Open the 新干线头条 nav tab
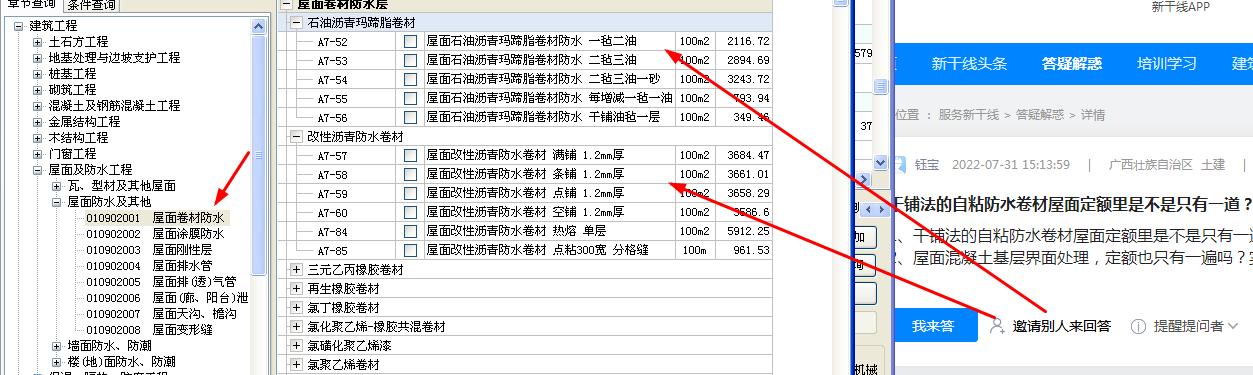1253x375 pixels. pos(969,63)
